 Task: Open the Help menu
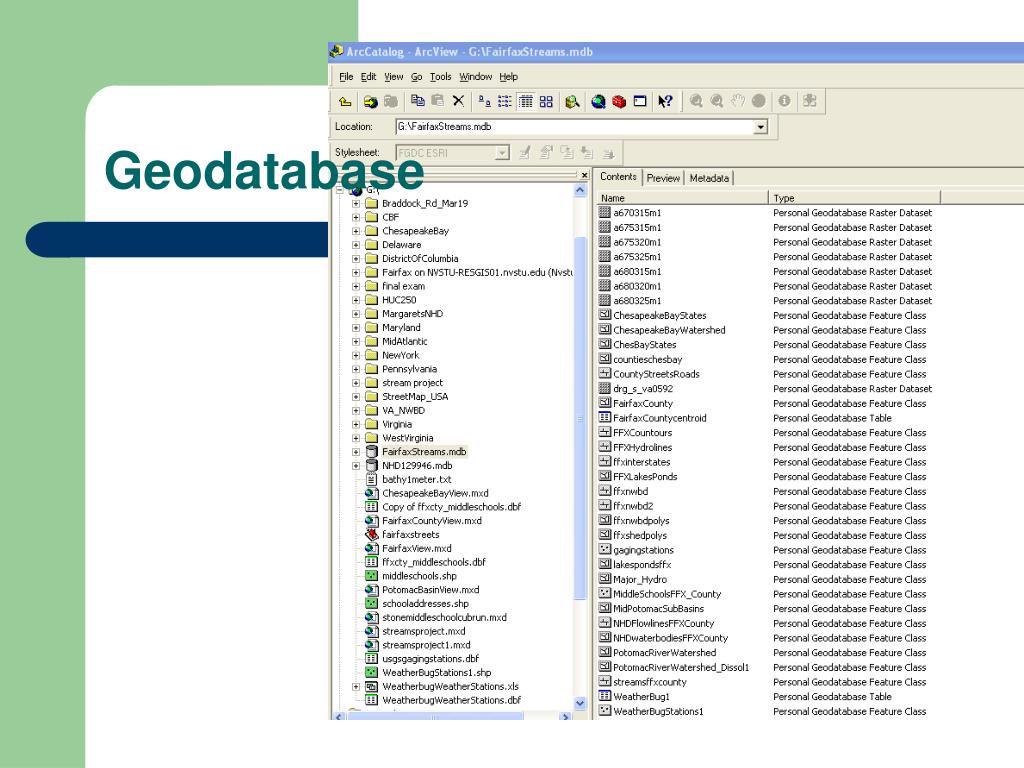(x=509, y=77)
